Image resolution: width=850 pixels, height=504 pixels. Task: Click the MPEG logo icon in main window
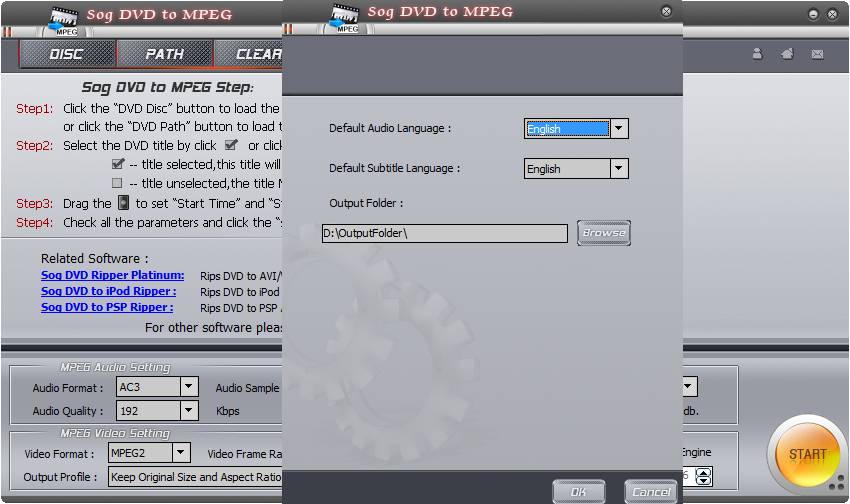click(x=64, y=22)
